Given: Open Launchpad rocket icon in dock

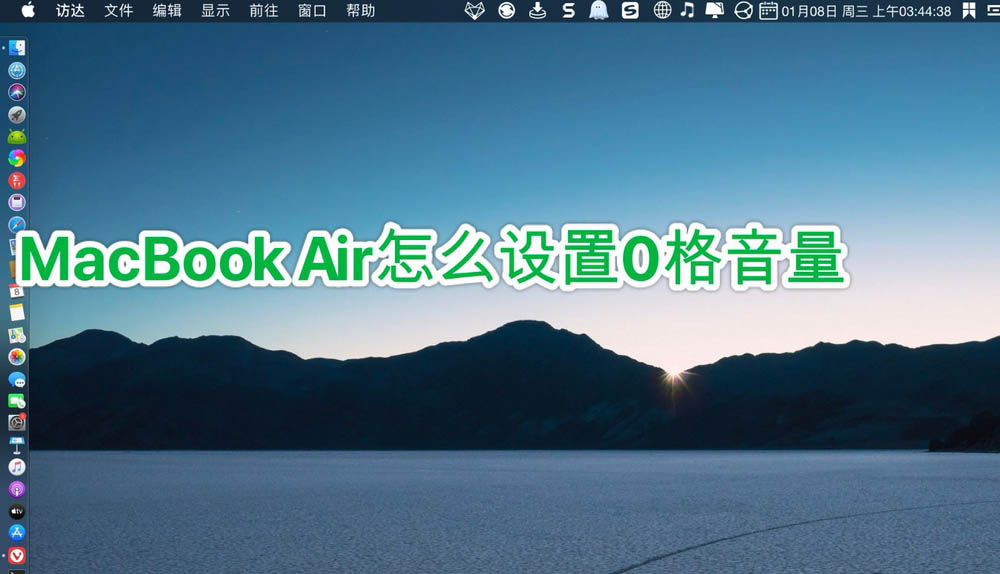Looking at the screenshot, I should click(x=17, y=114).
